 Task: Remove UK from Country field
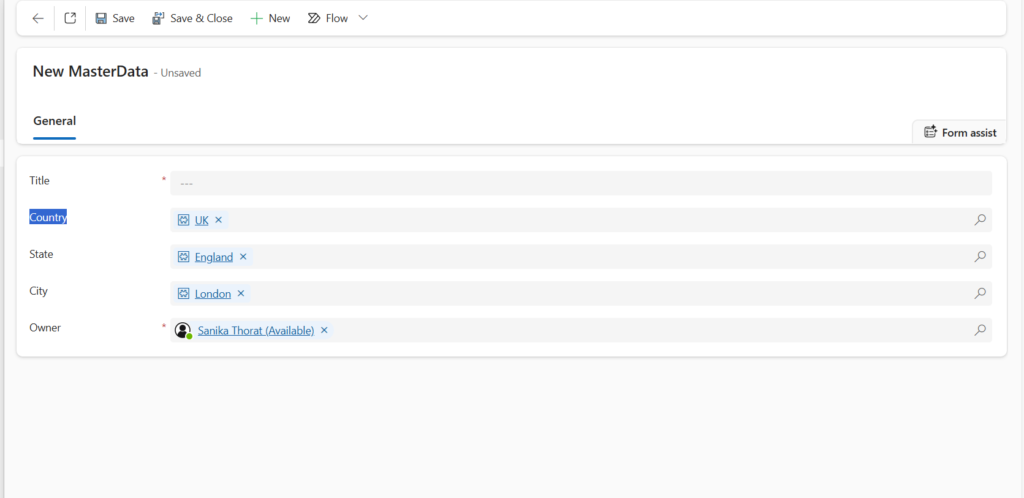click(219, 220)
